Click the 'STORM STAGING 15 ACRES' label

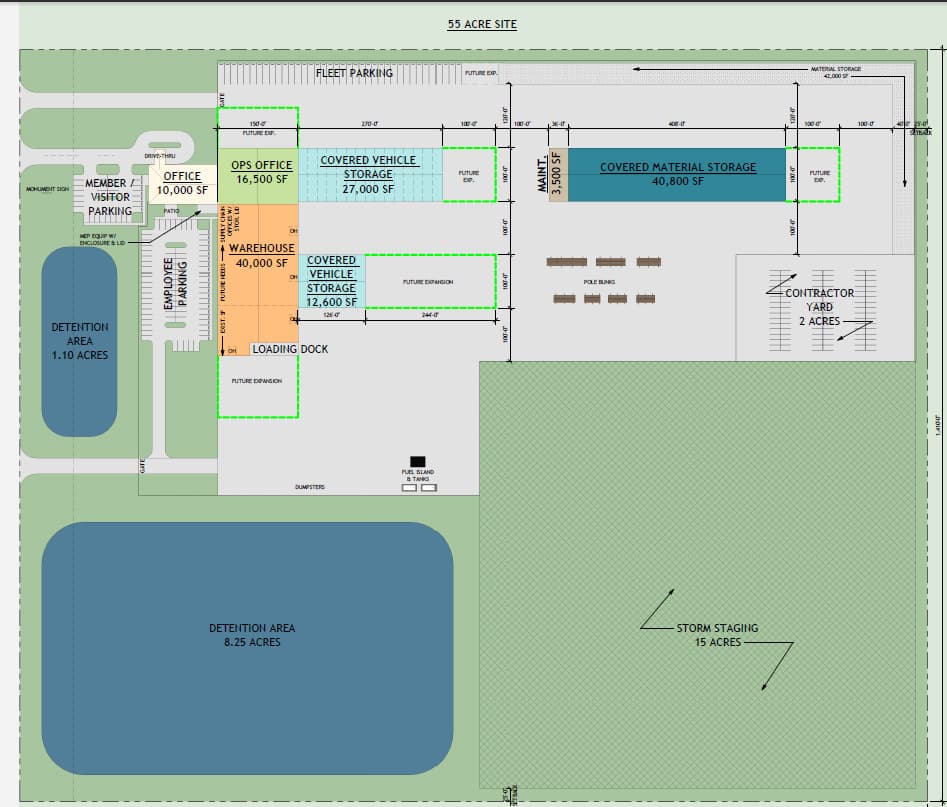(717, 635)
